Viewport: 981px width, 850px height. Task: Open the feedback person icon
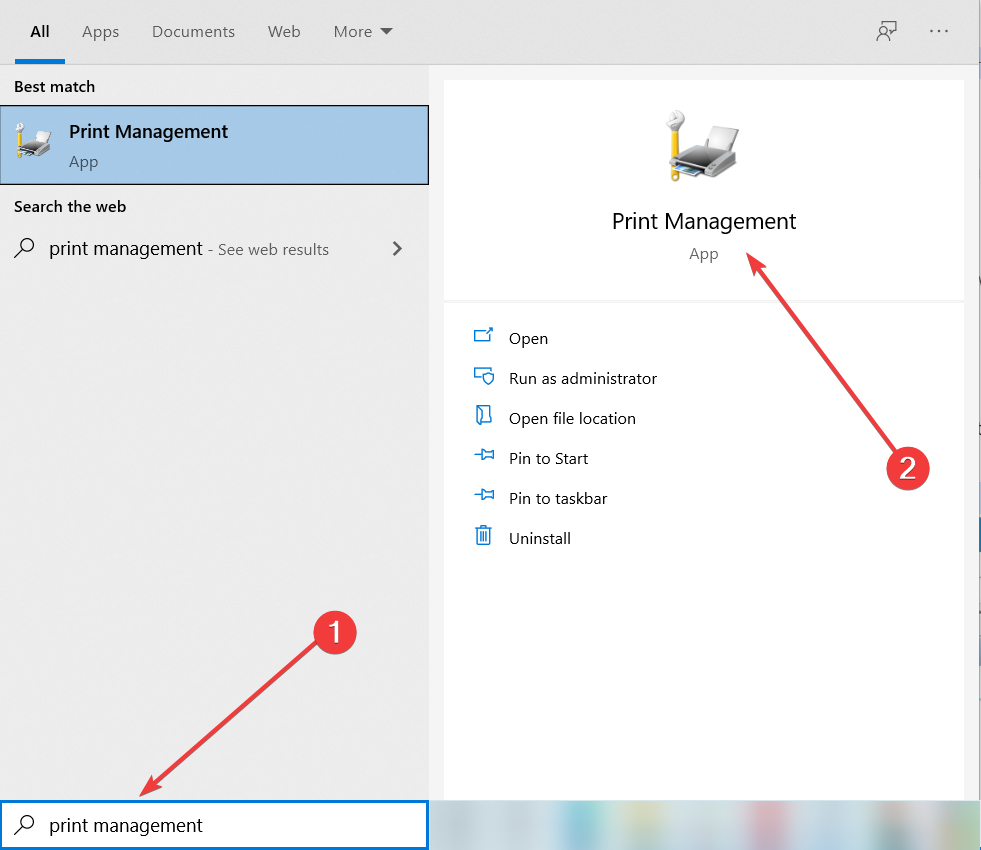[886, 31]
